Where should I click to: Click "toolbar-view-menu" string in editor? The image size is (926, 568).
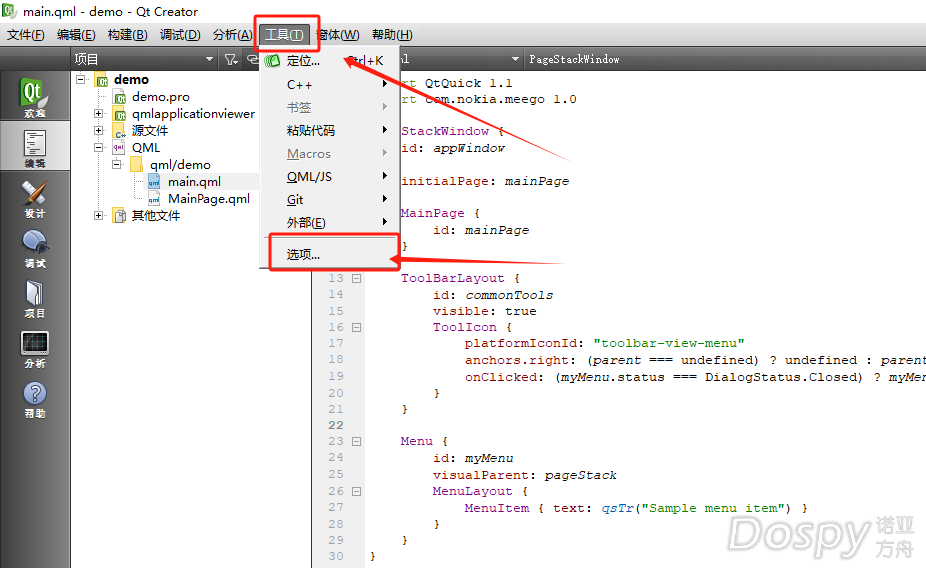click(x=669, y=343)
